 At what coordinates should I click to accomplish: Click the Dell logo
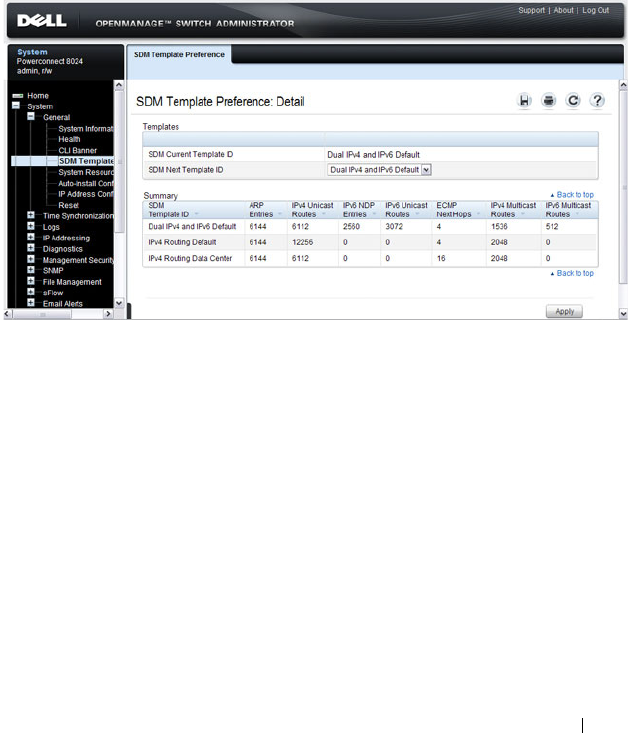click(x=42, y=21)
